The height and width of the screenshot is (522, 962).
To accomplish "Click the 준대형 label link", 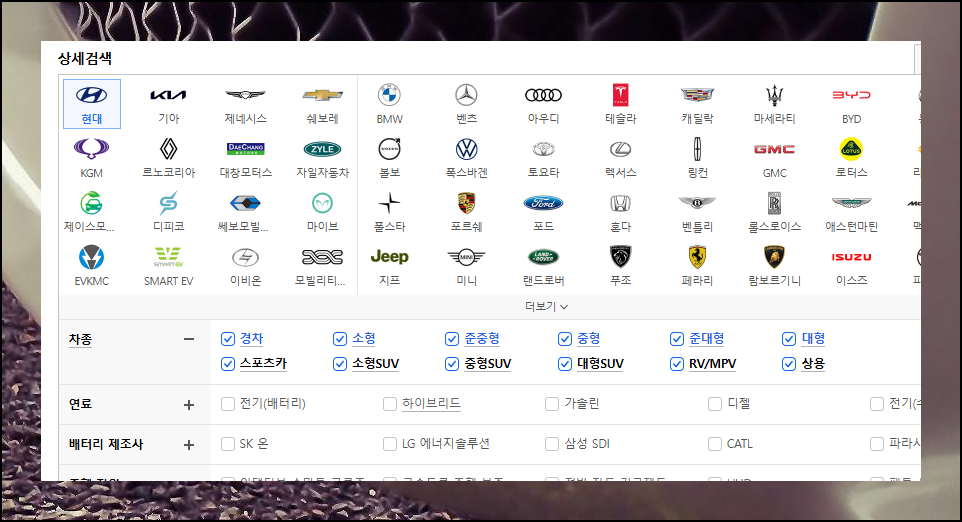I will pos(706,339).
